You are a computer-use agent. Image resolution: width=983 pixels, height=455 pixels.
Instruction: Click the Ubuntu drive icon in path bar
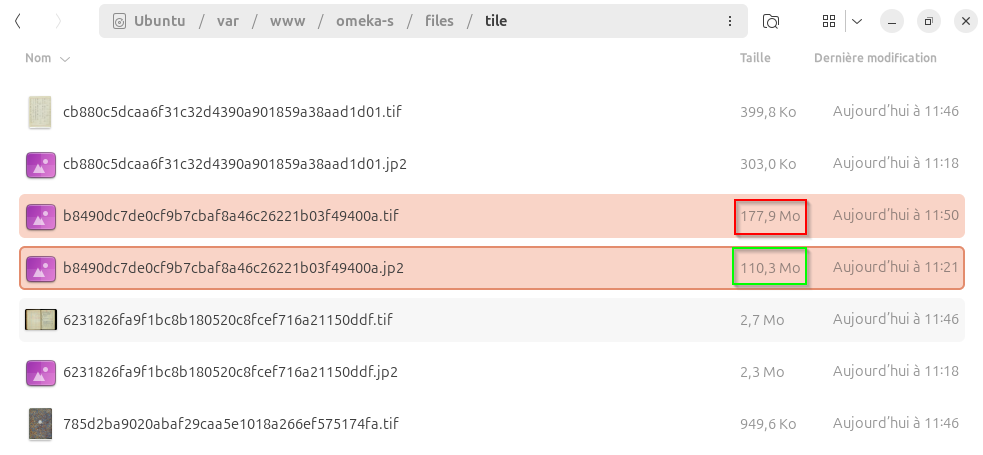click(x=120, y=21)
